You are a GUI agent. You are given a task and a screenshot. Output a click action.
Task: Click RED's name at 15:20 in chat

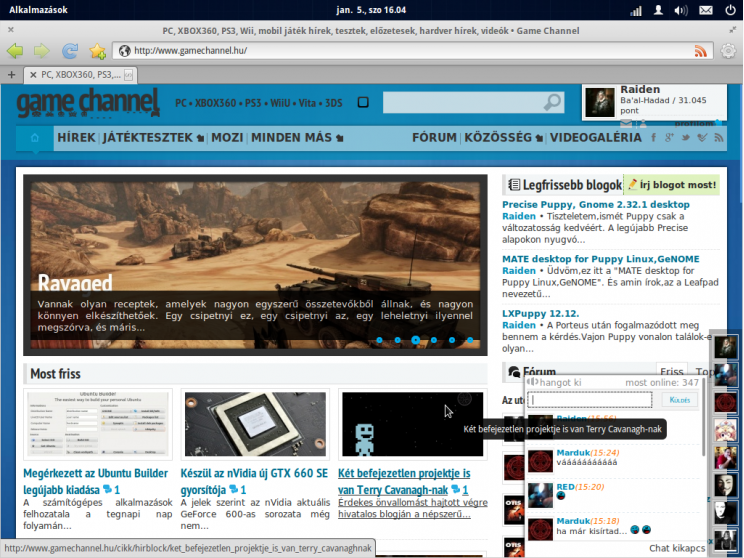pyautogui.click(x=565, y=487)
